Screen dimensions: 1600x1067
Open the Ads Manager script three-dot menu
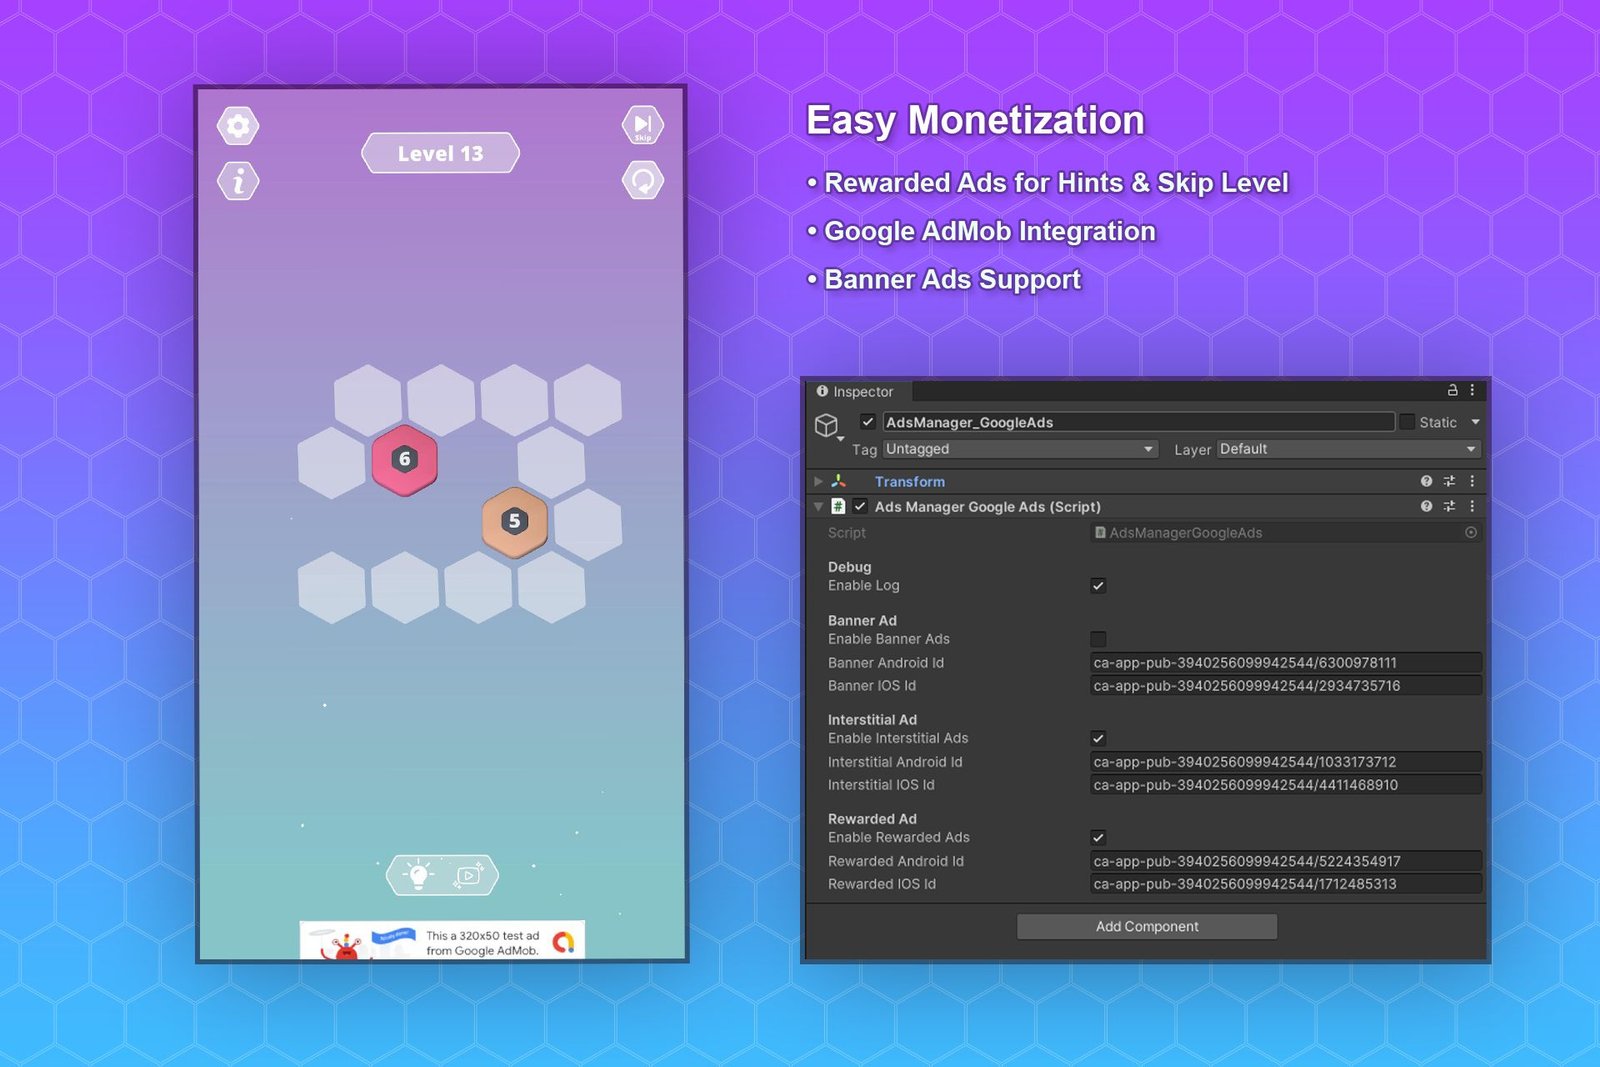click(x=1472, y=507)
